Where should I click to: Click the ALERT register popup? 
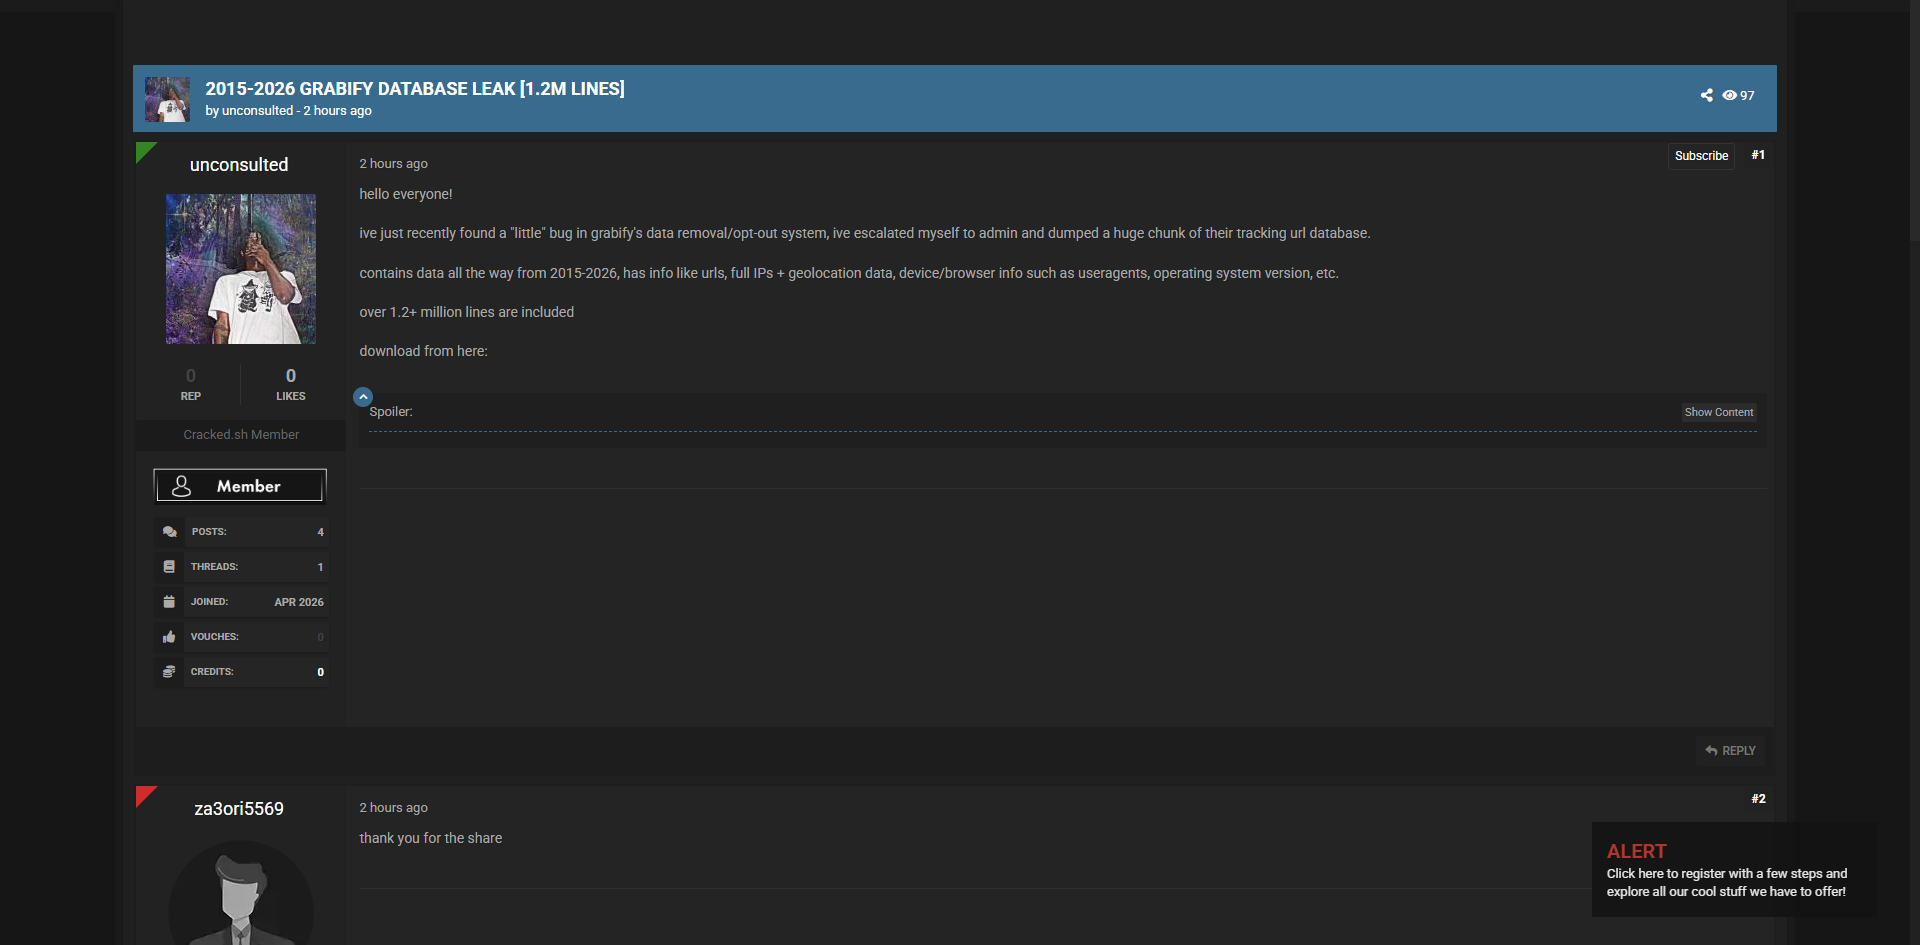(1733, 871)
